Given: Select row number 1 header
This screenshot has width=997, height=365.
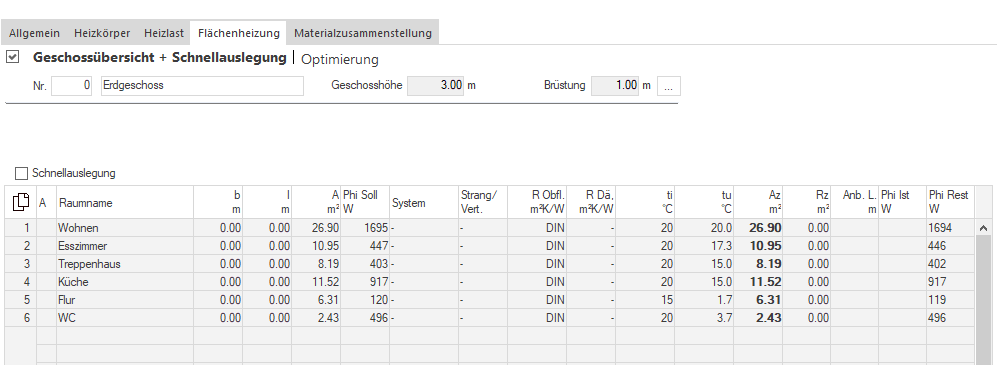Looking at the screenshot, I should click(x=21, y=228).
